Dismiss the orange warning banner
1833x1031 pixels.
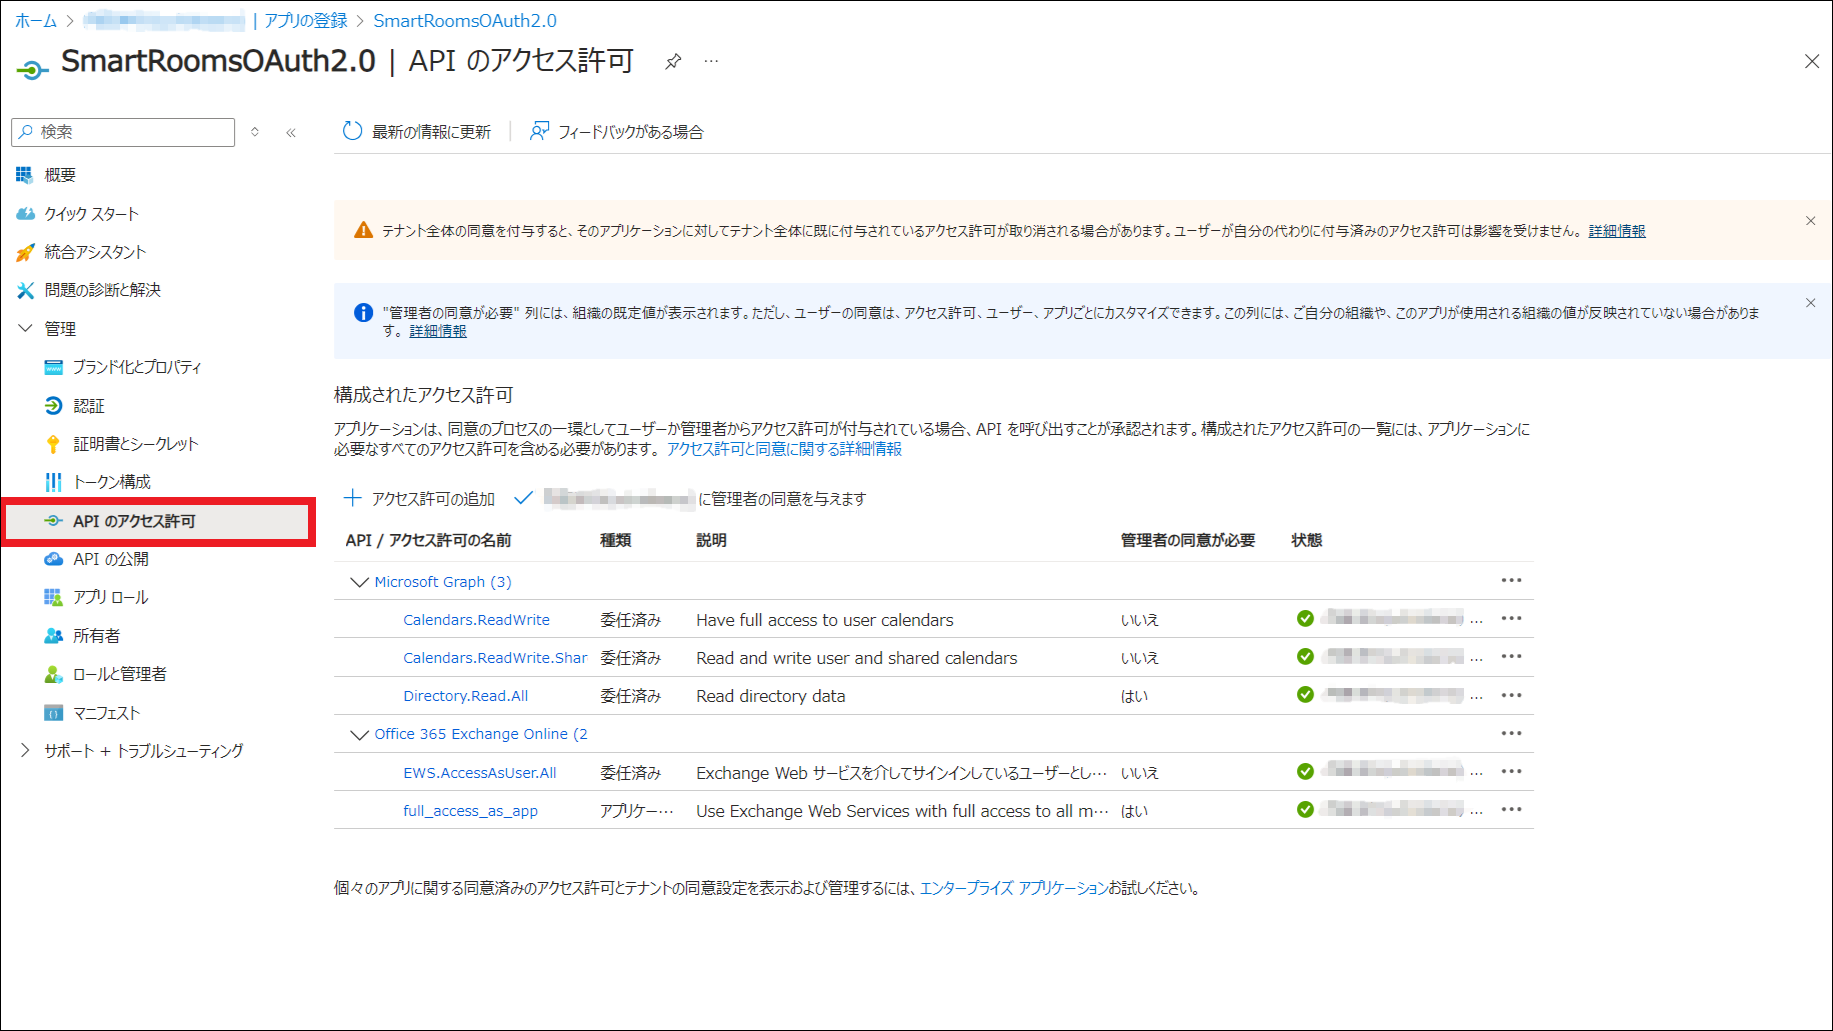[1810, 221]
